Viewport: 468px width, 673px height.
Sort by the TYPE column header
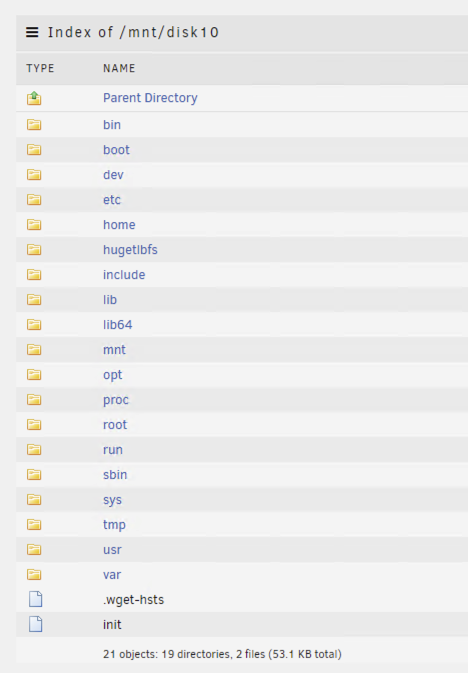click(40, 68)
